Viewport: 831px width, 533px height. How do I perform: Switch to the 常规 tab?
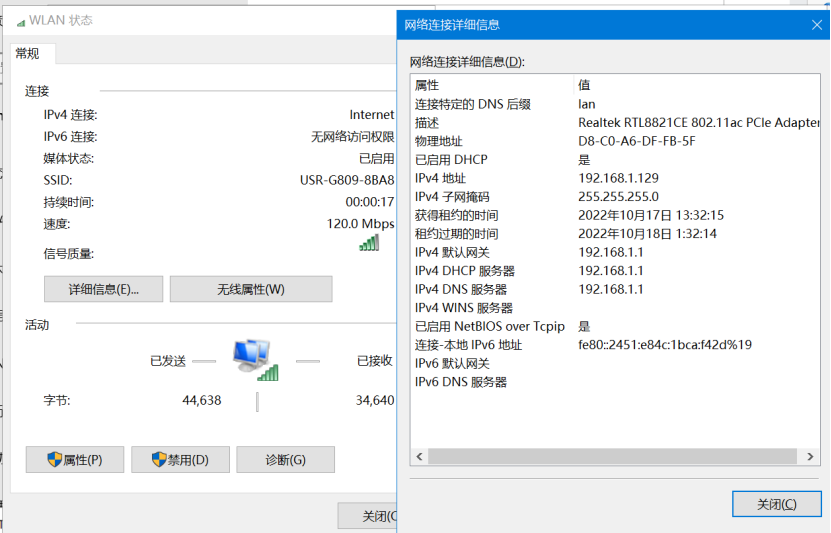click(x=28, y=53)
